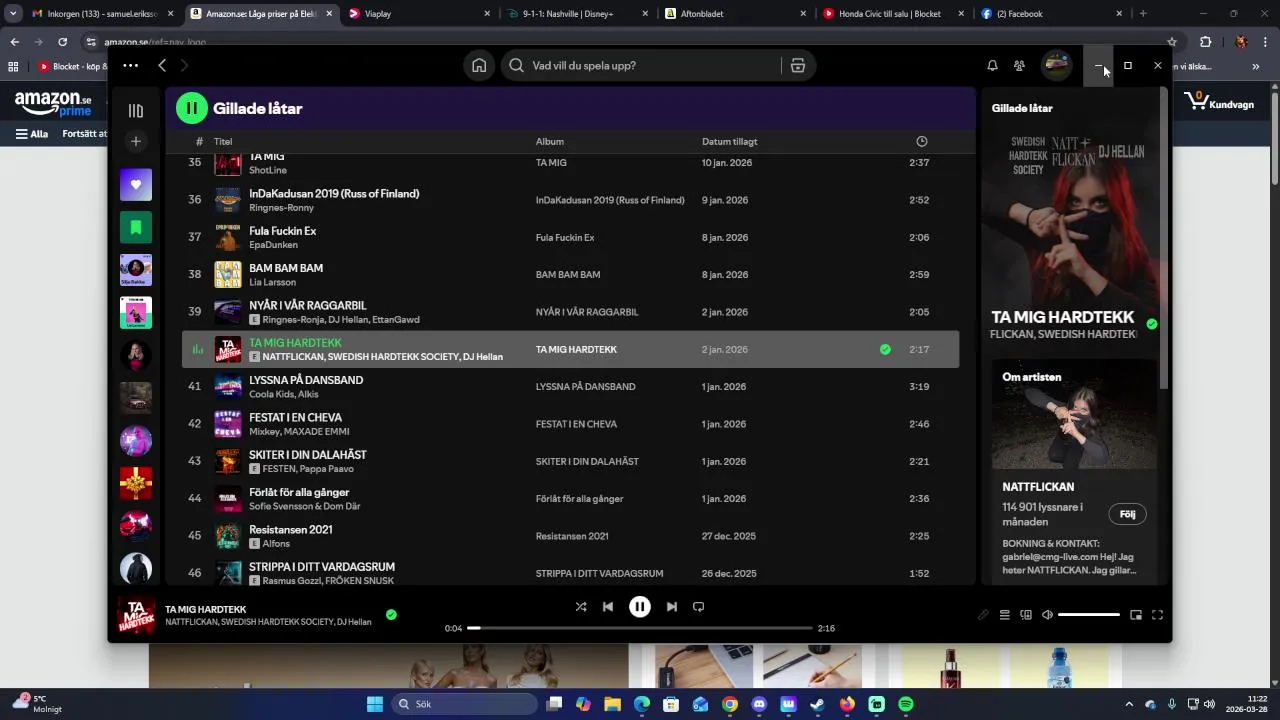Click the 'Vad vill du spela upp?' search field
1280x720 pixels.
click(640, 65)
